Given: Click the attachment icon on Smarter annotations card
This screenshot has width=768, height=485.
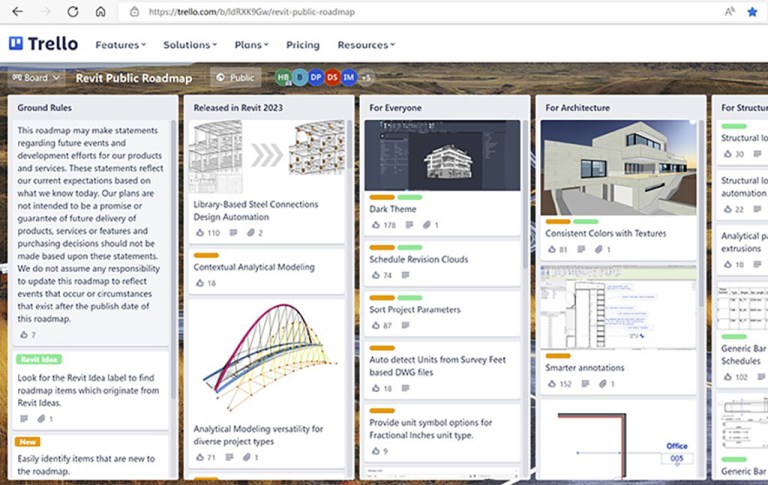Looking at the screenshot, I should (x=603, y=384).
